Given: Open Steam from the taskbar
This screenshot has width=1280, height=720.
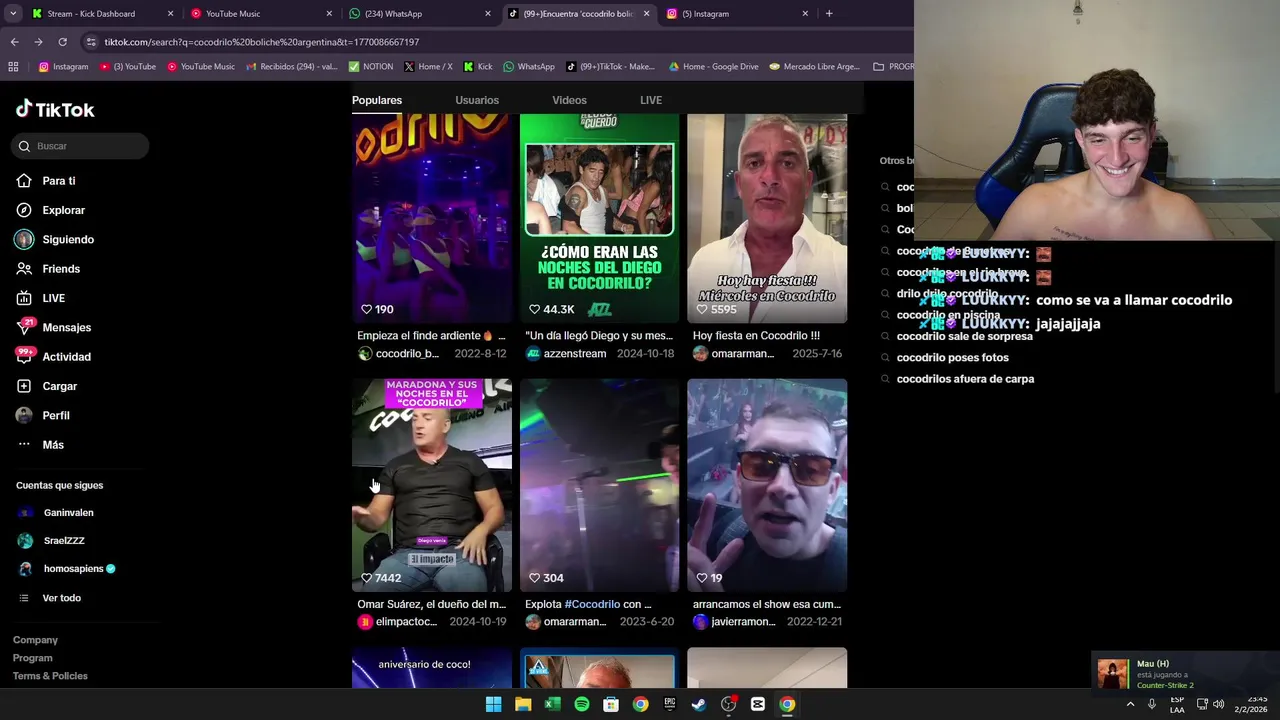Looking at the screenshot, I should (x=699, y=704).
